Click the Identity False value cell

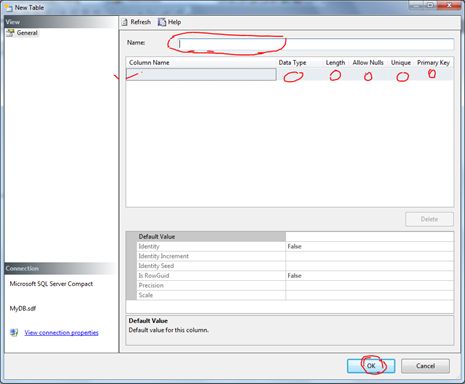tap(369, 246)
